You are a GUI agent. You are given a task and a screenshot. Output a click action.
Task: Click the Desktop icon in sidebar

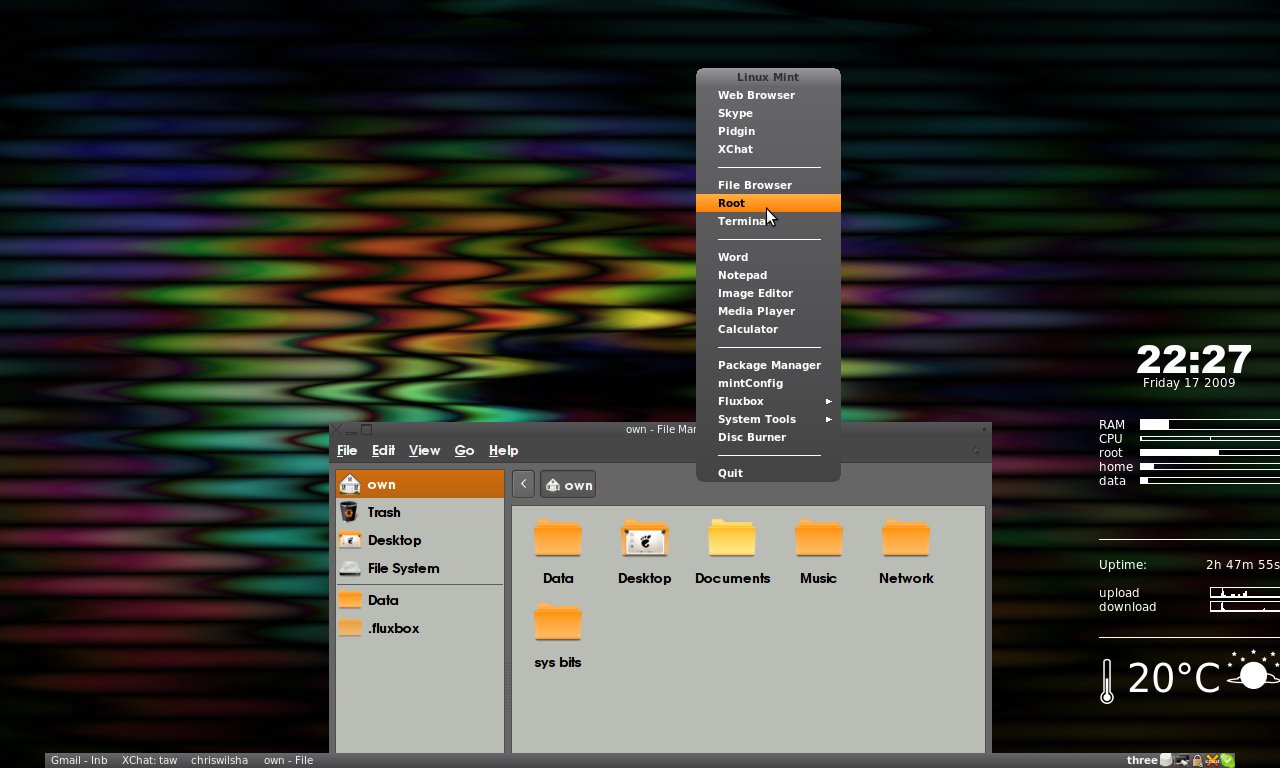click(350, 540)
